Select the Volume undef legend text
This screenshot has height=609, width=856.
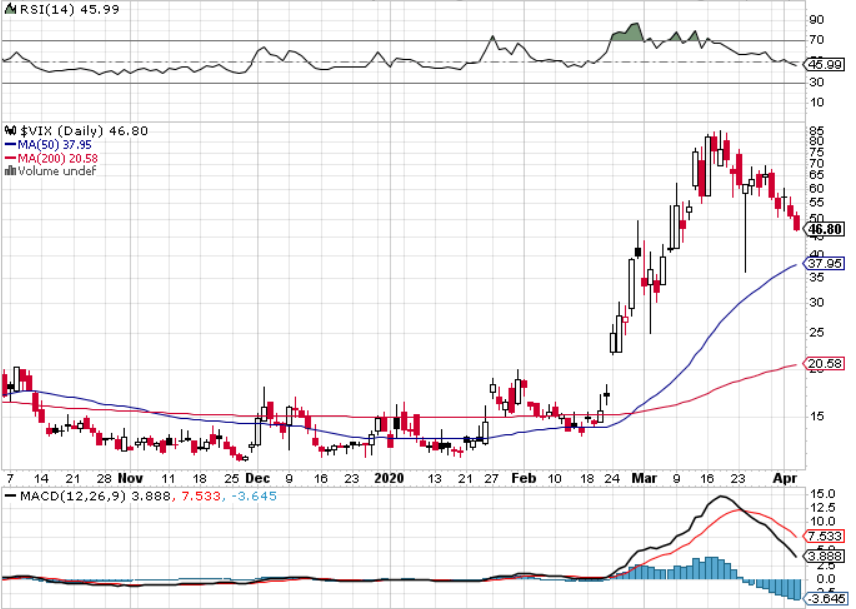(57, 171)
